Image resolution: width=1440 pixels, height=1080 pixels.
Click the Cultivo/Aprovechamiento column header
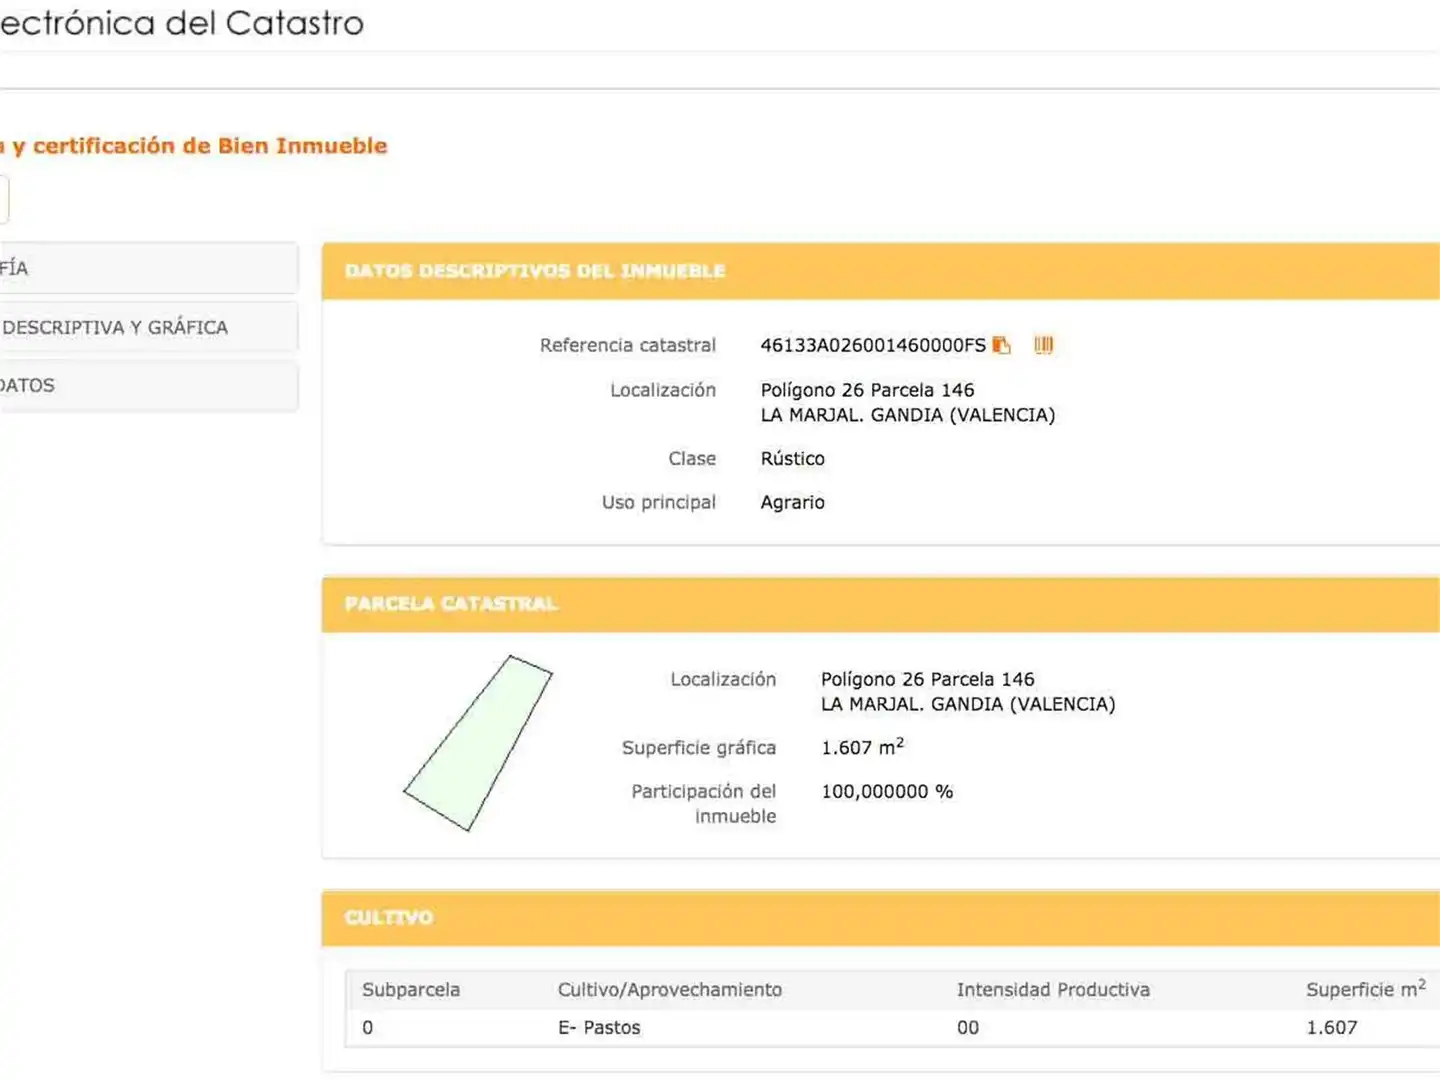pos(670,989)
